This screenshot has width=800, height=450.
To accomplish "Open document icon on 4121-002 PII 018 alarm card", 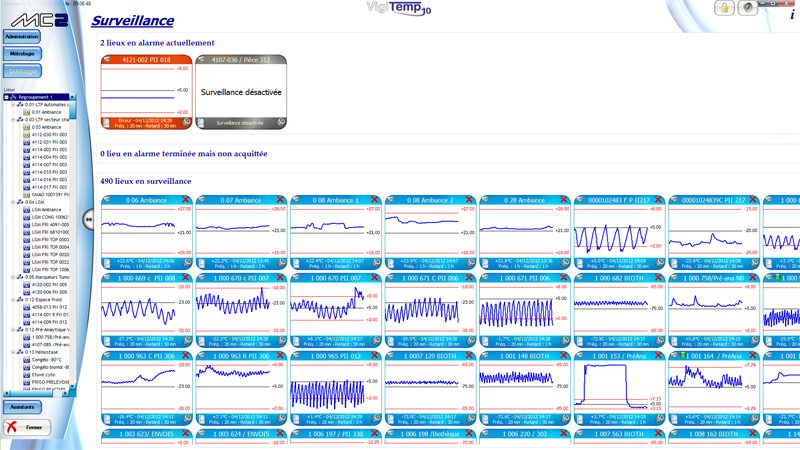I will (x=107, y=123).
